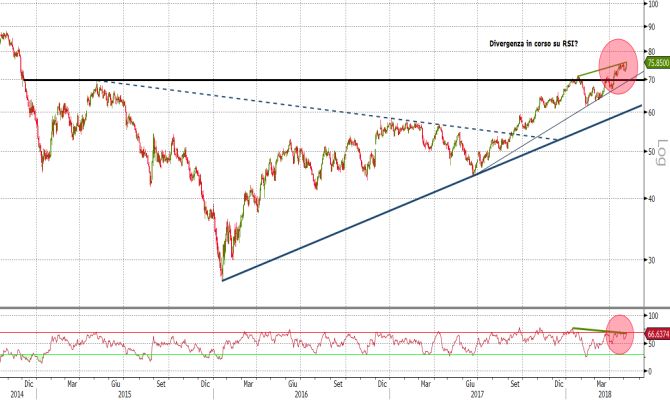Viewport: 670px width, 400px height.
Task: Click the Mar month label of 2018
Action: pyautogui.click(x=602, y=384)
